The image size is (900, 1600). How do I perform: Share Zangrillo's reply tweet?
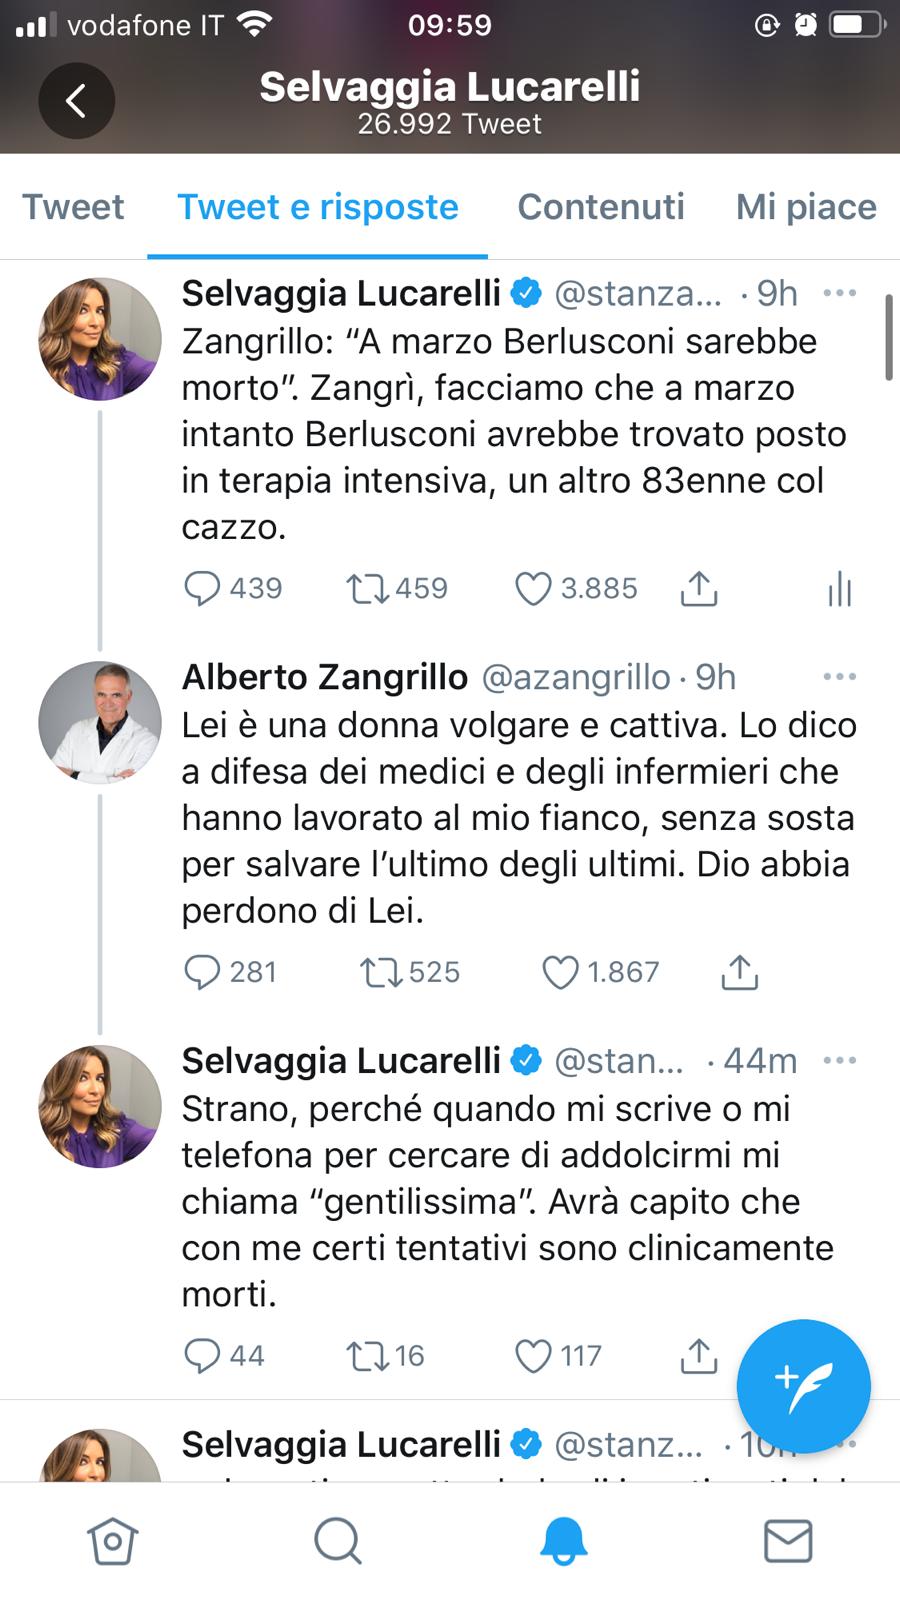[x=739, y=972]
